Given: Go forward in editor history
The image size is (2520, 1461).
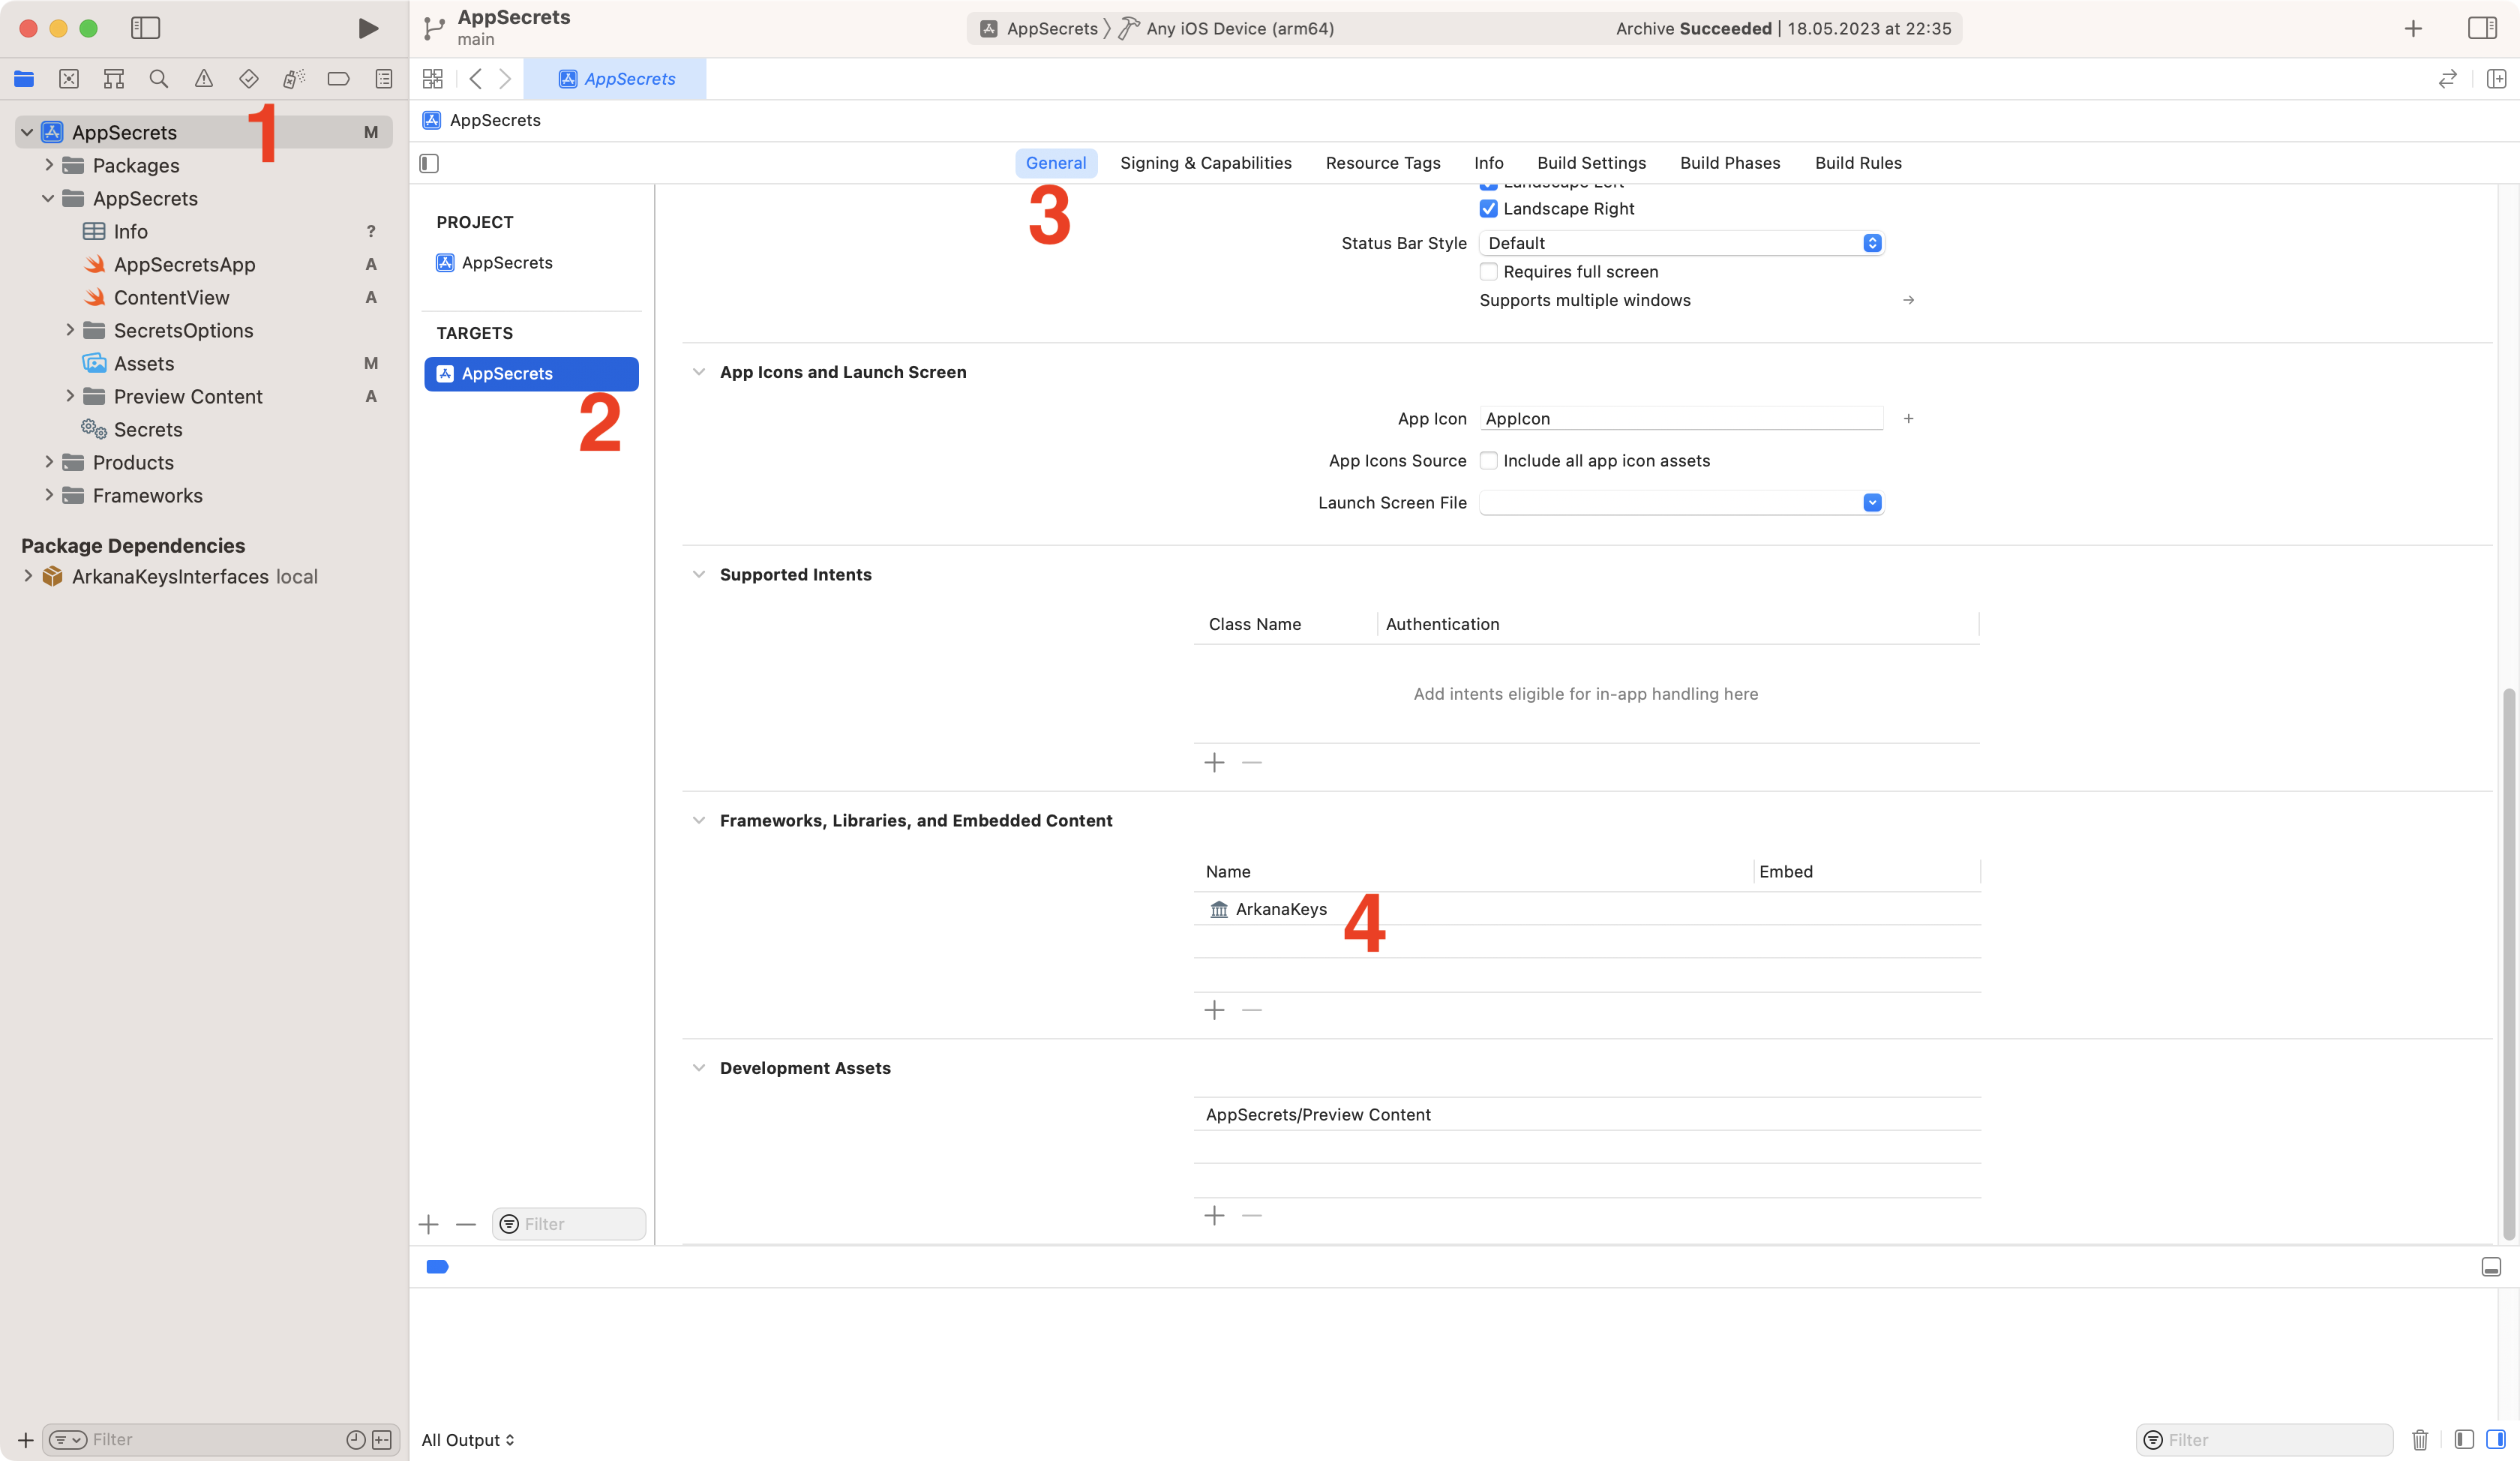Looking at the screenshot, I should pyautogui.click(x=505, y=79).
